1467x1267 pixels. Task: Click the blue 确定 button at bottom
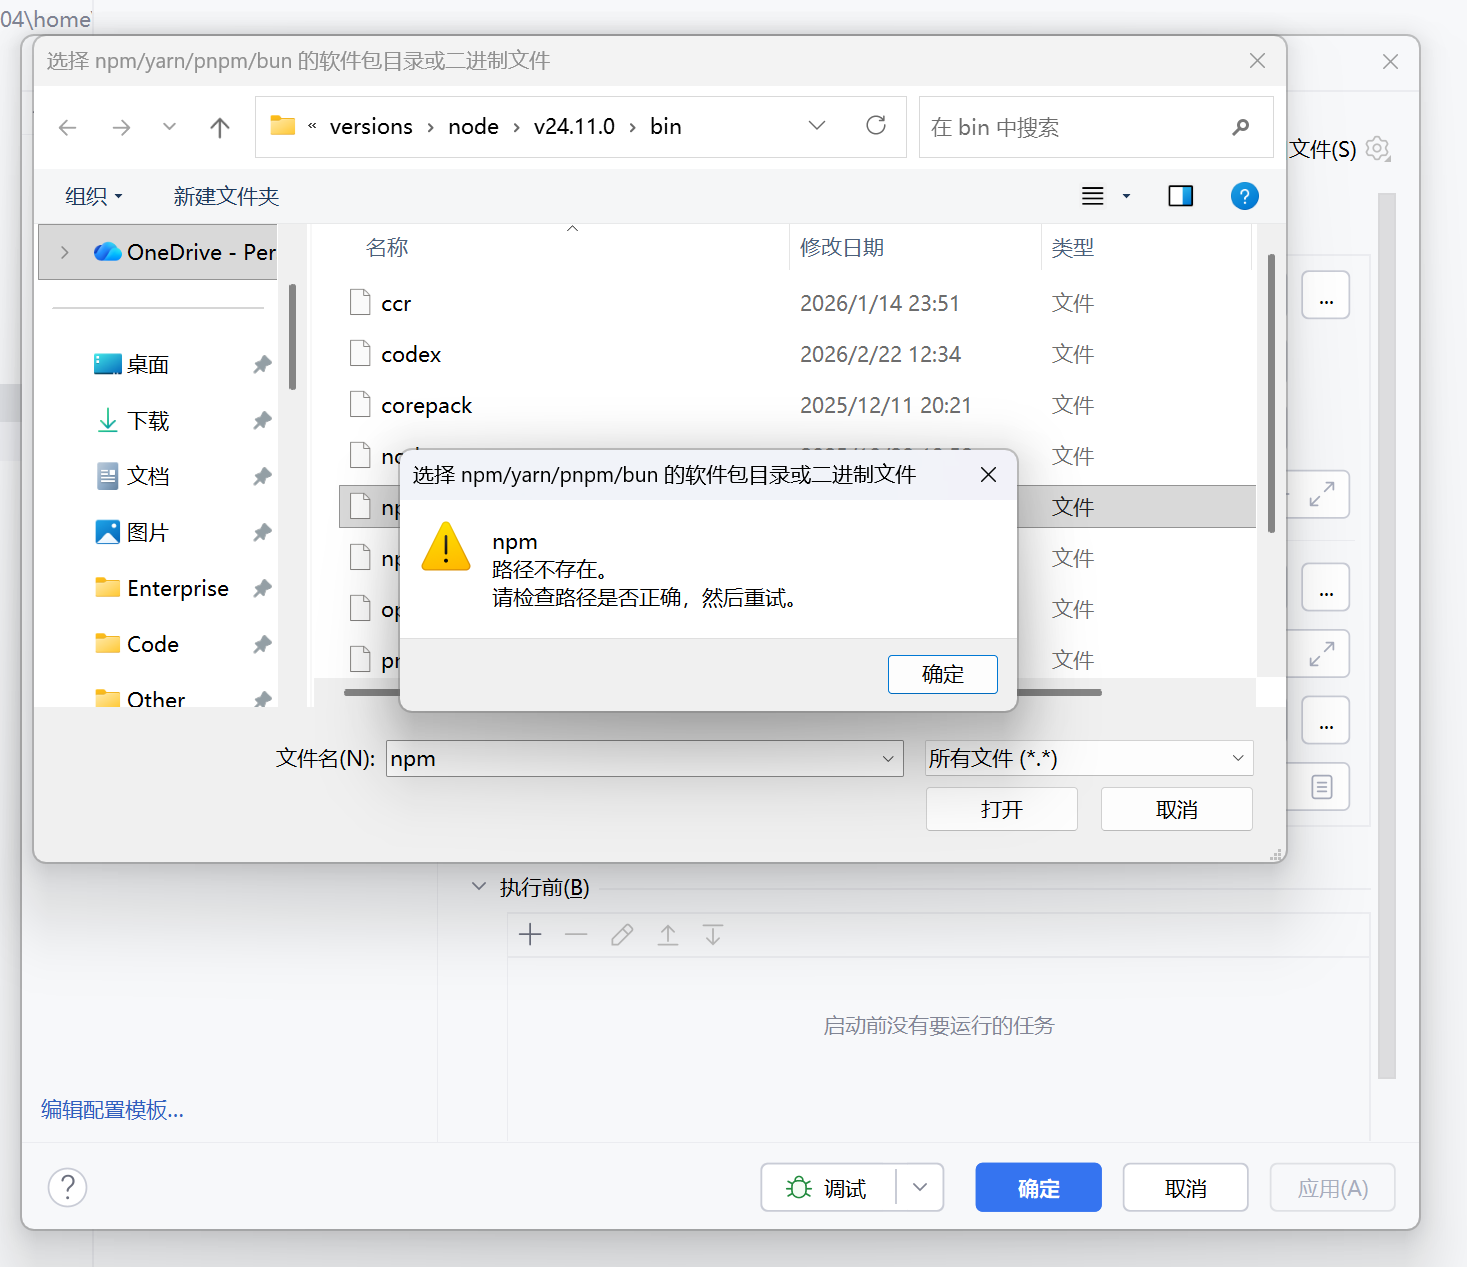point(1038,1188)
